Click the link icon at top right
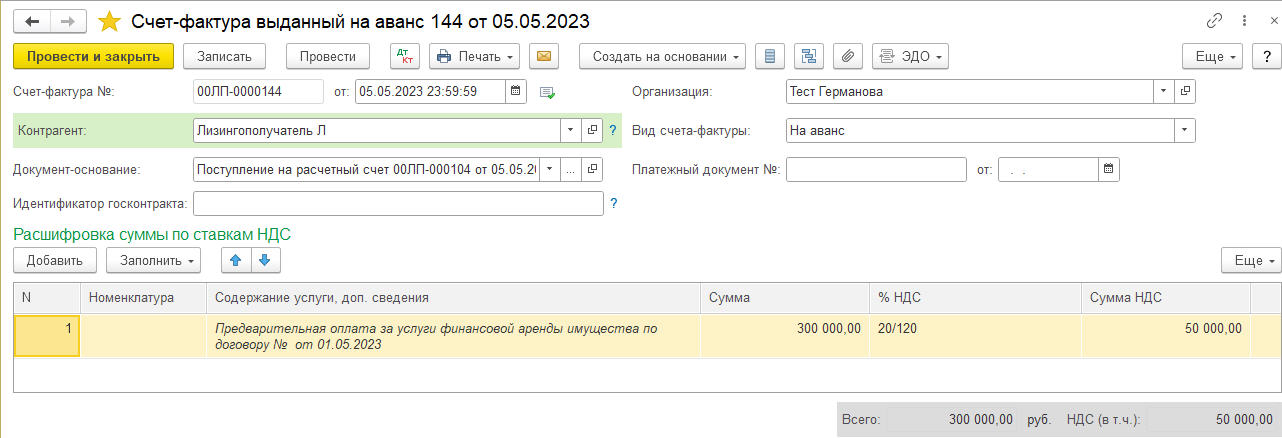This screenshot has height=438, width=1282. point(1215,21)
